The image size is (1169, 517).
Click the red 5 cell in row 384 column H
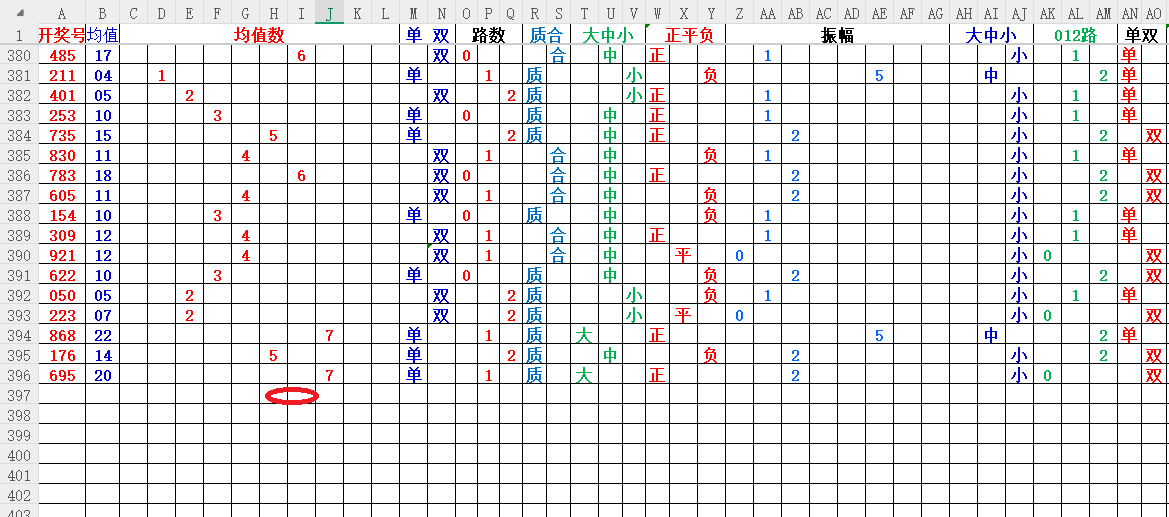[x=273, y=135]
